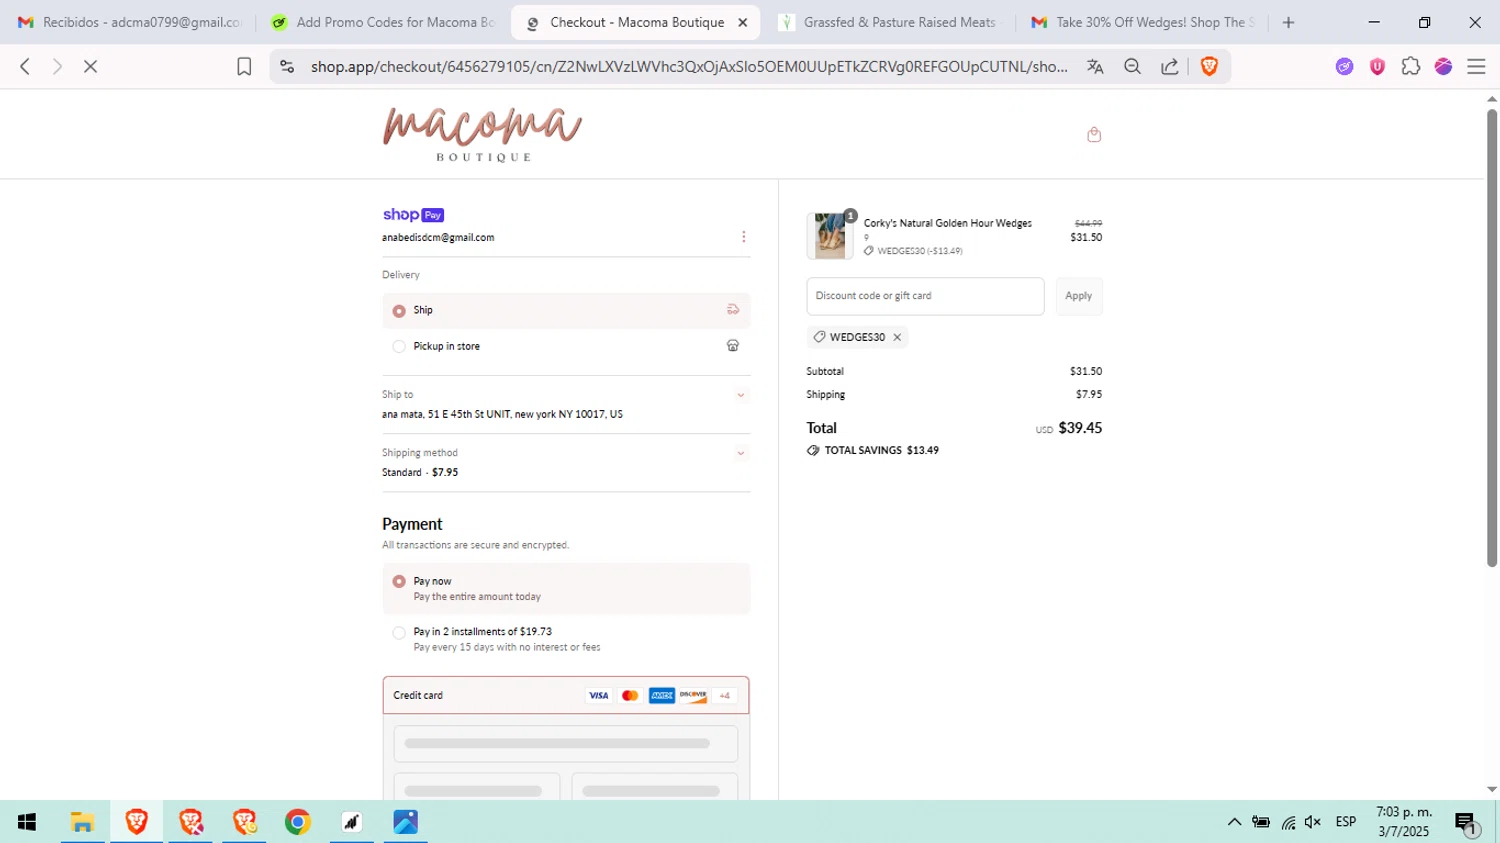Show hidden system tray icons
The width and height of the screenshot is (1500, 843).
click(x=1234, y=822)
